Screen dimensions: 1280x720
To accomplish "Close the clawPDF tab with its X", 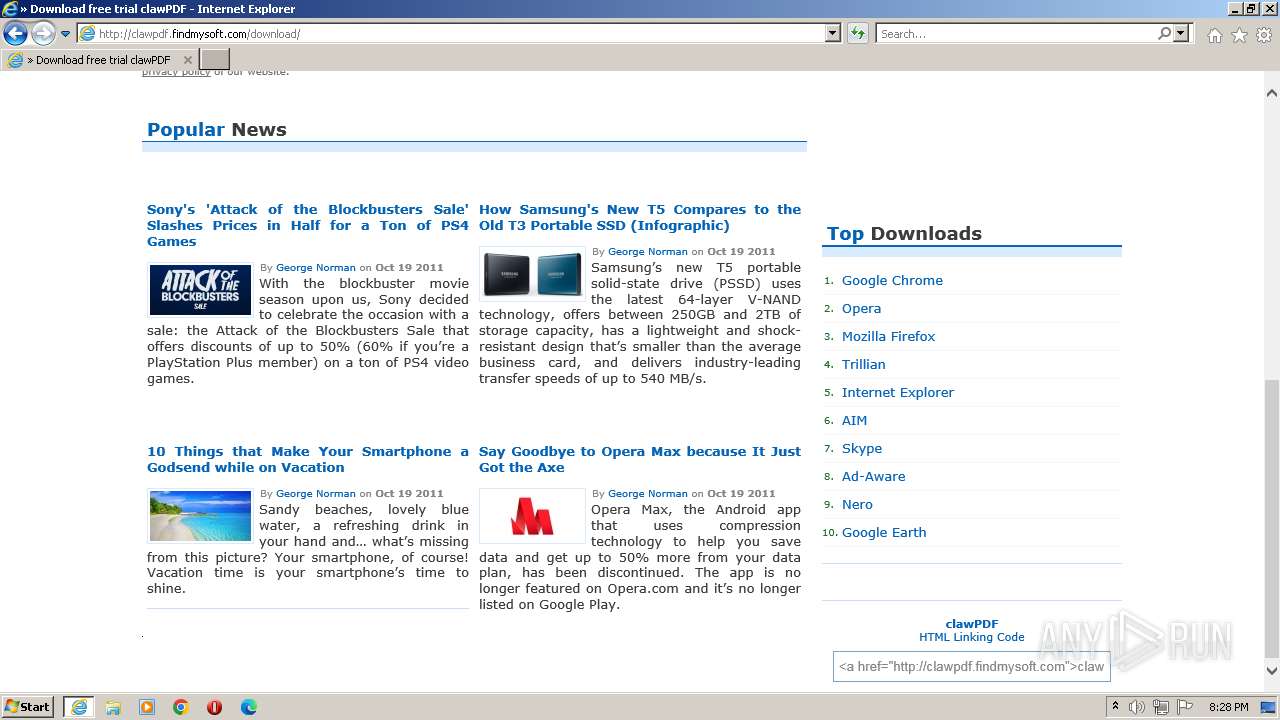I will click(188, 60).
